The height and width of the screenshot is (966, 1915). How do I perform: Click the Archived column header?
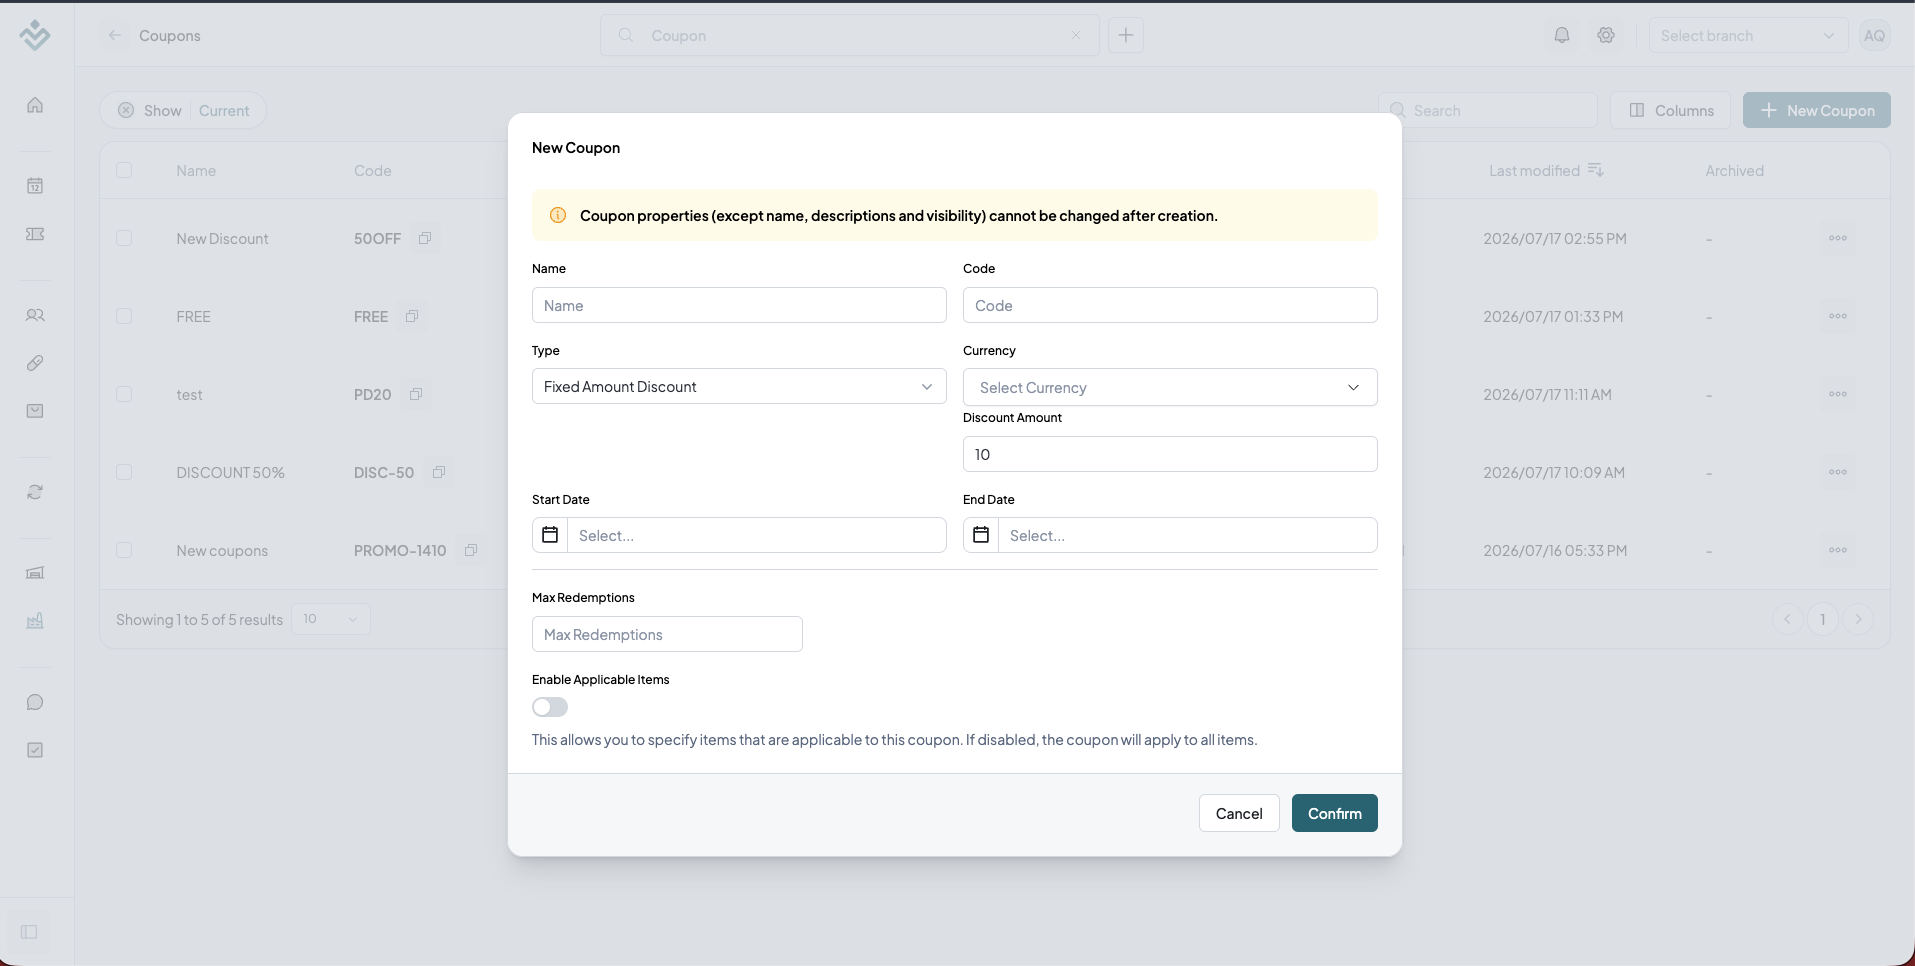(x=1734, y=170)
